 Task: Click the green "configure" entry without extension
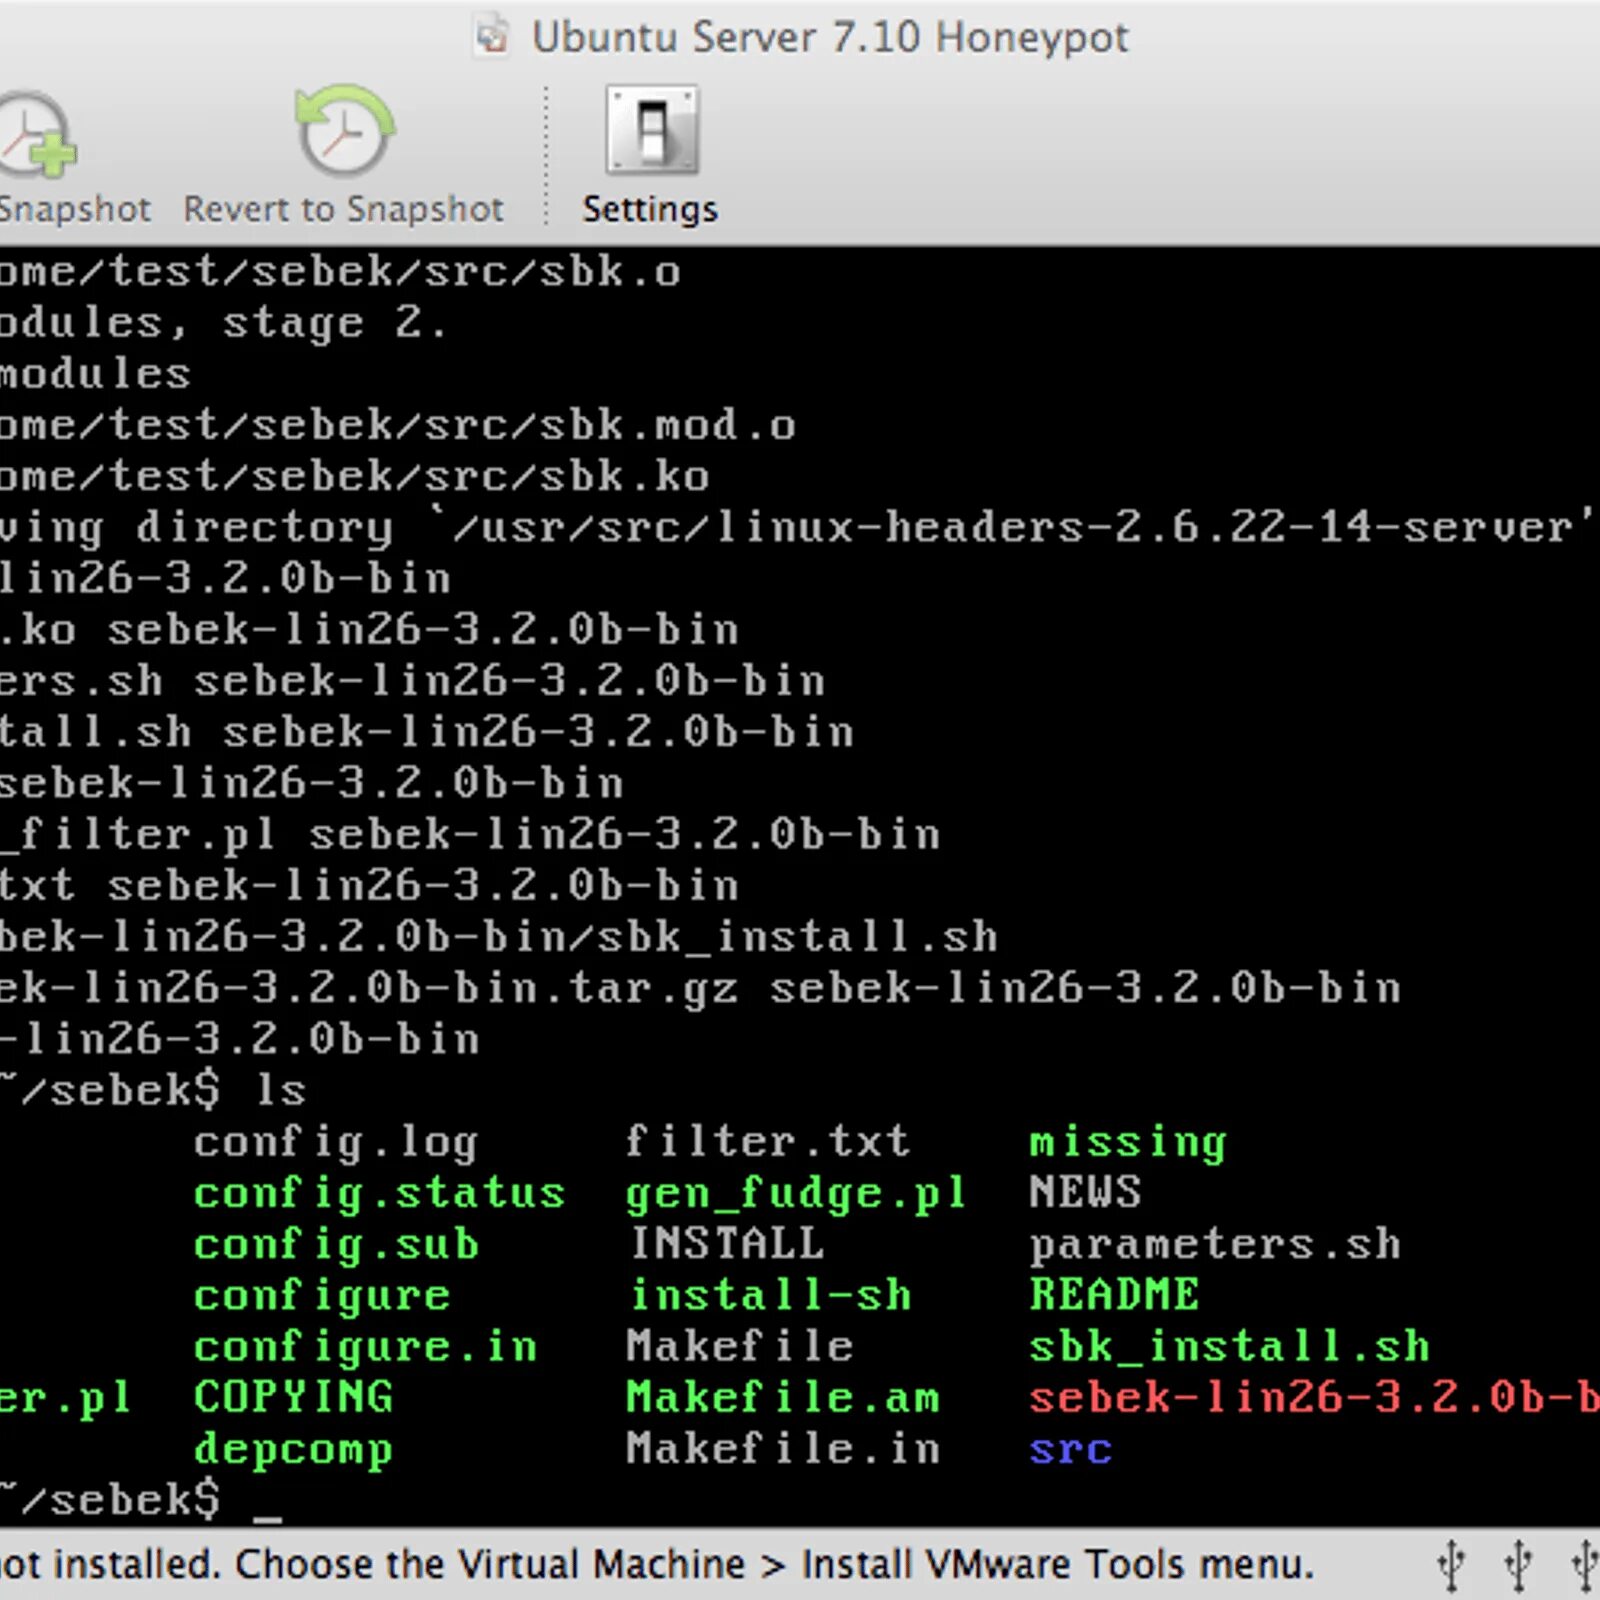pyautogui.click(x=322, y=1297)
